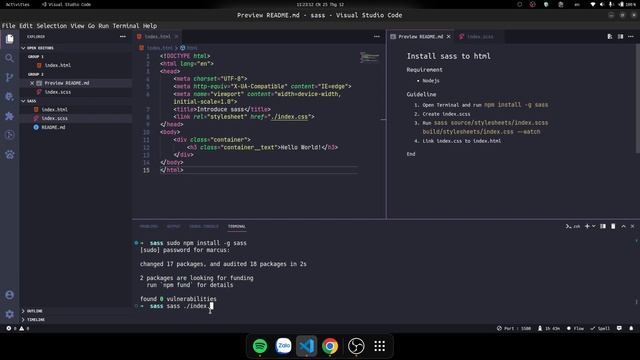Screen dimensions: 640x360
Task: Toggle the Spell checker status item
Action: click(600, 328)
